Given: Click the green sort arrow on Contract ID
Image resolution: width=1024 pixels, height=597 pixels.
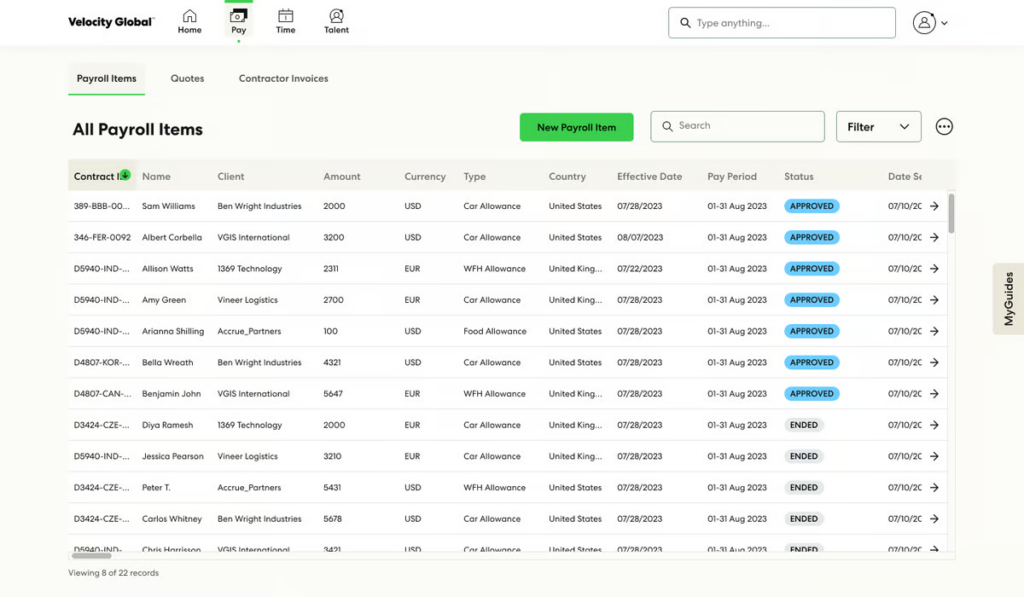Looking at the screenshot, I should (125, 175).
